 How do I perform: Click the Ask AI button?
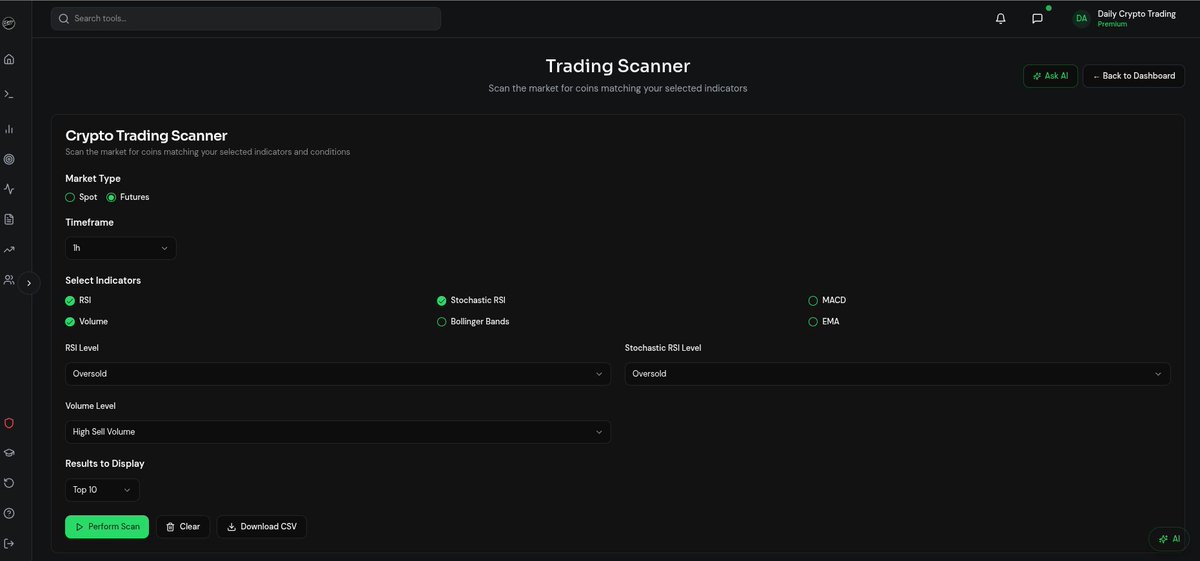click(x=1050, y=76)
